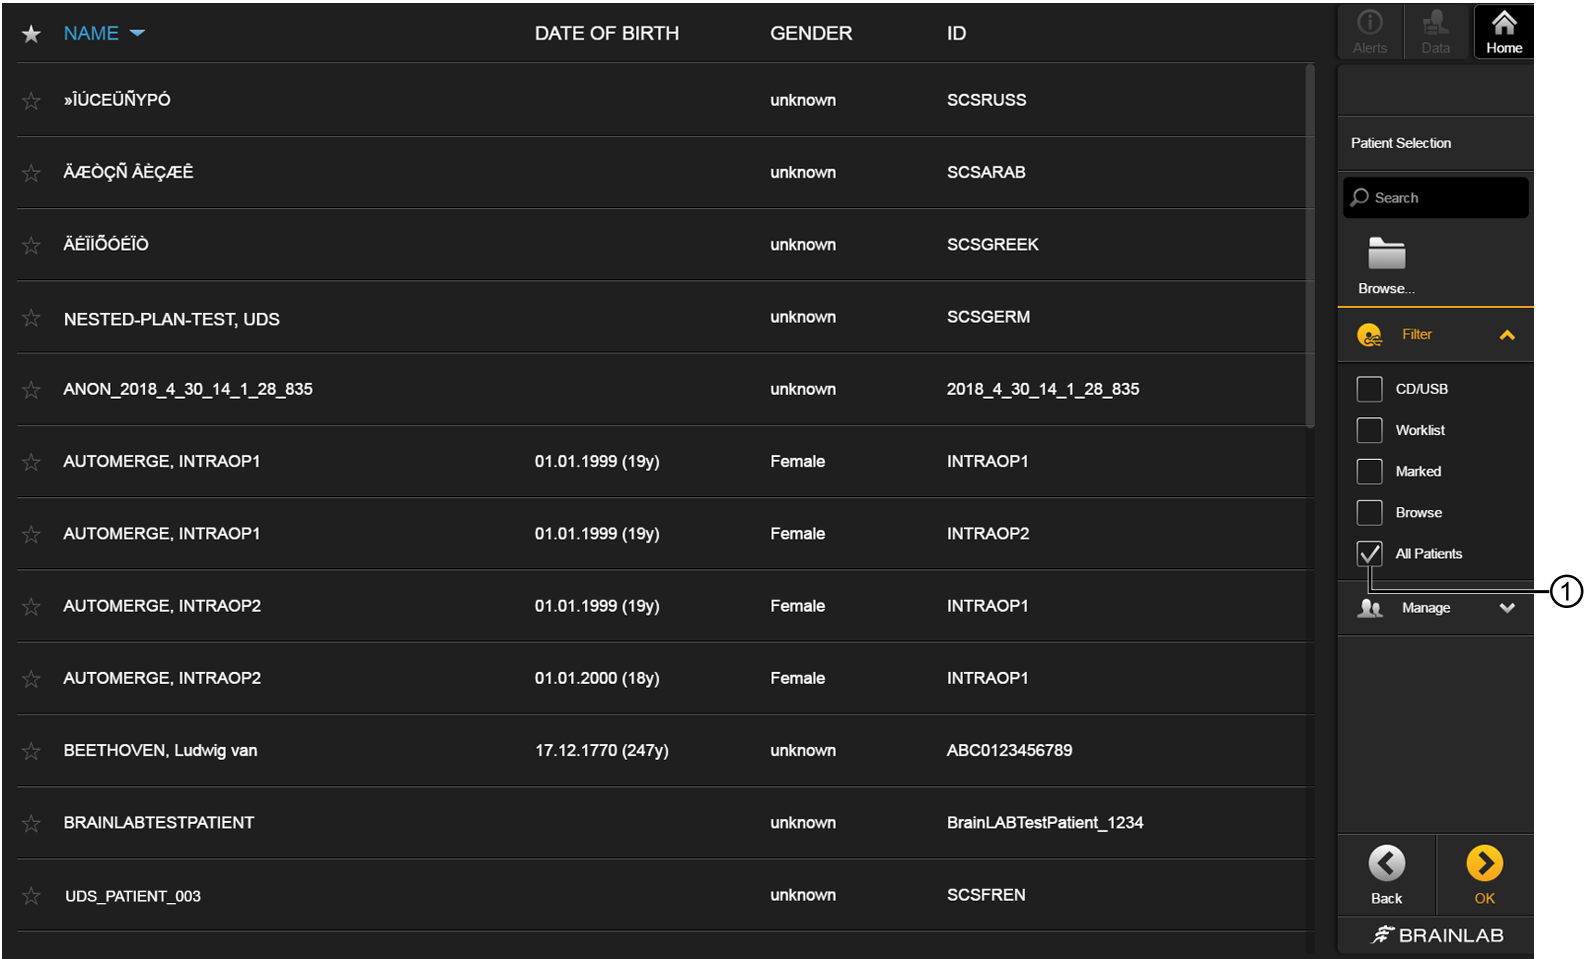1586x959 pixels.
Task: Uncheck the All Patients checkbox
Action: tap(1369, 553)
